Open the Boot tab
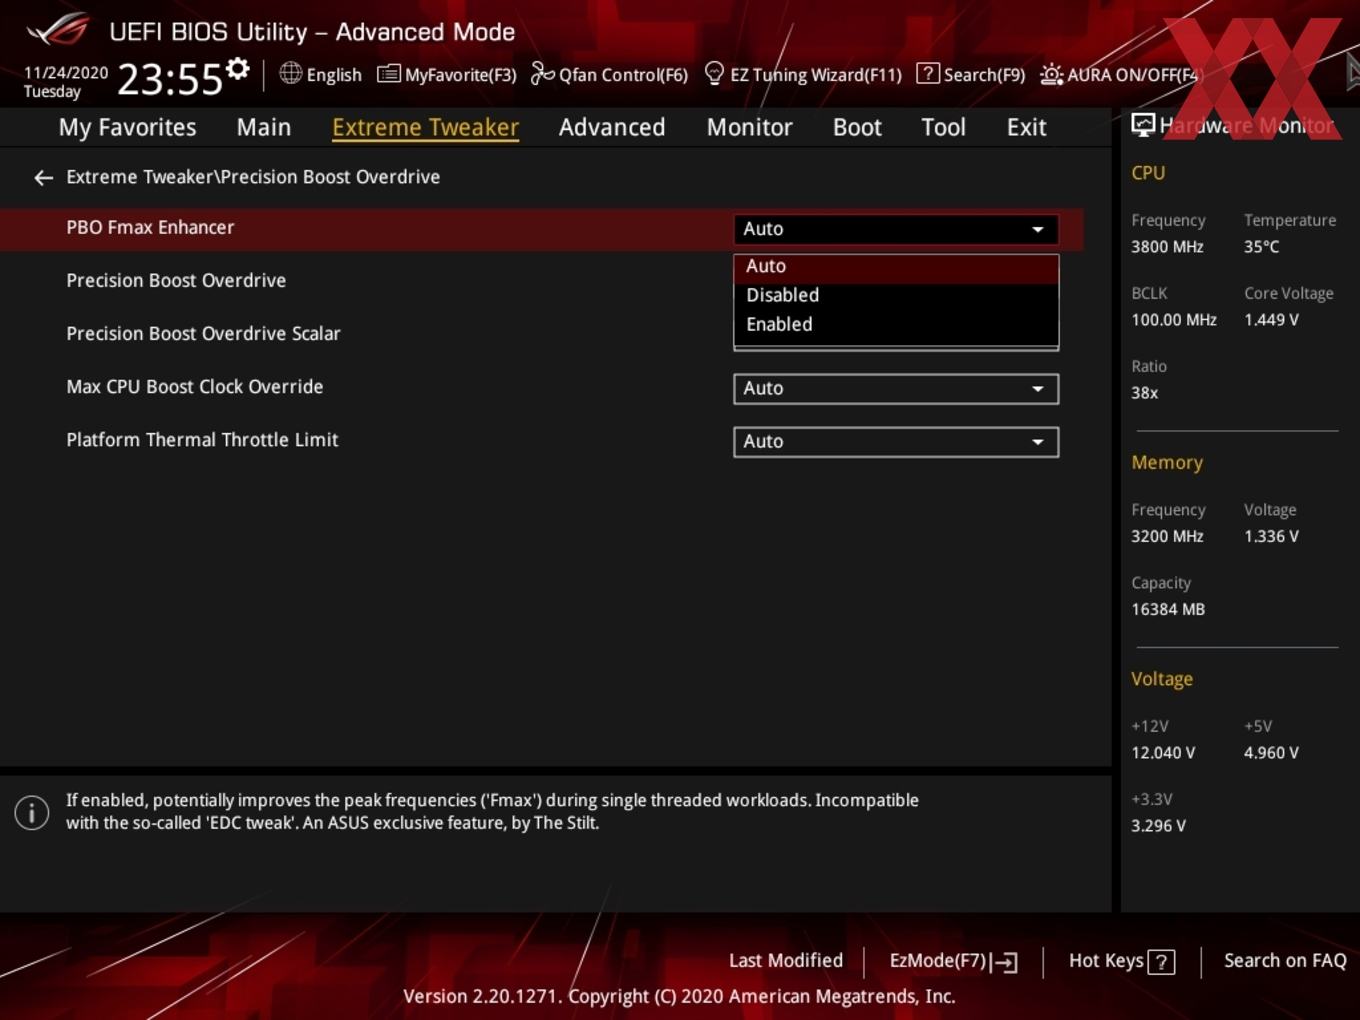Viewport: 1360px width, 1020px height. [857, 127]
